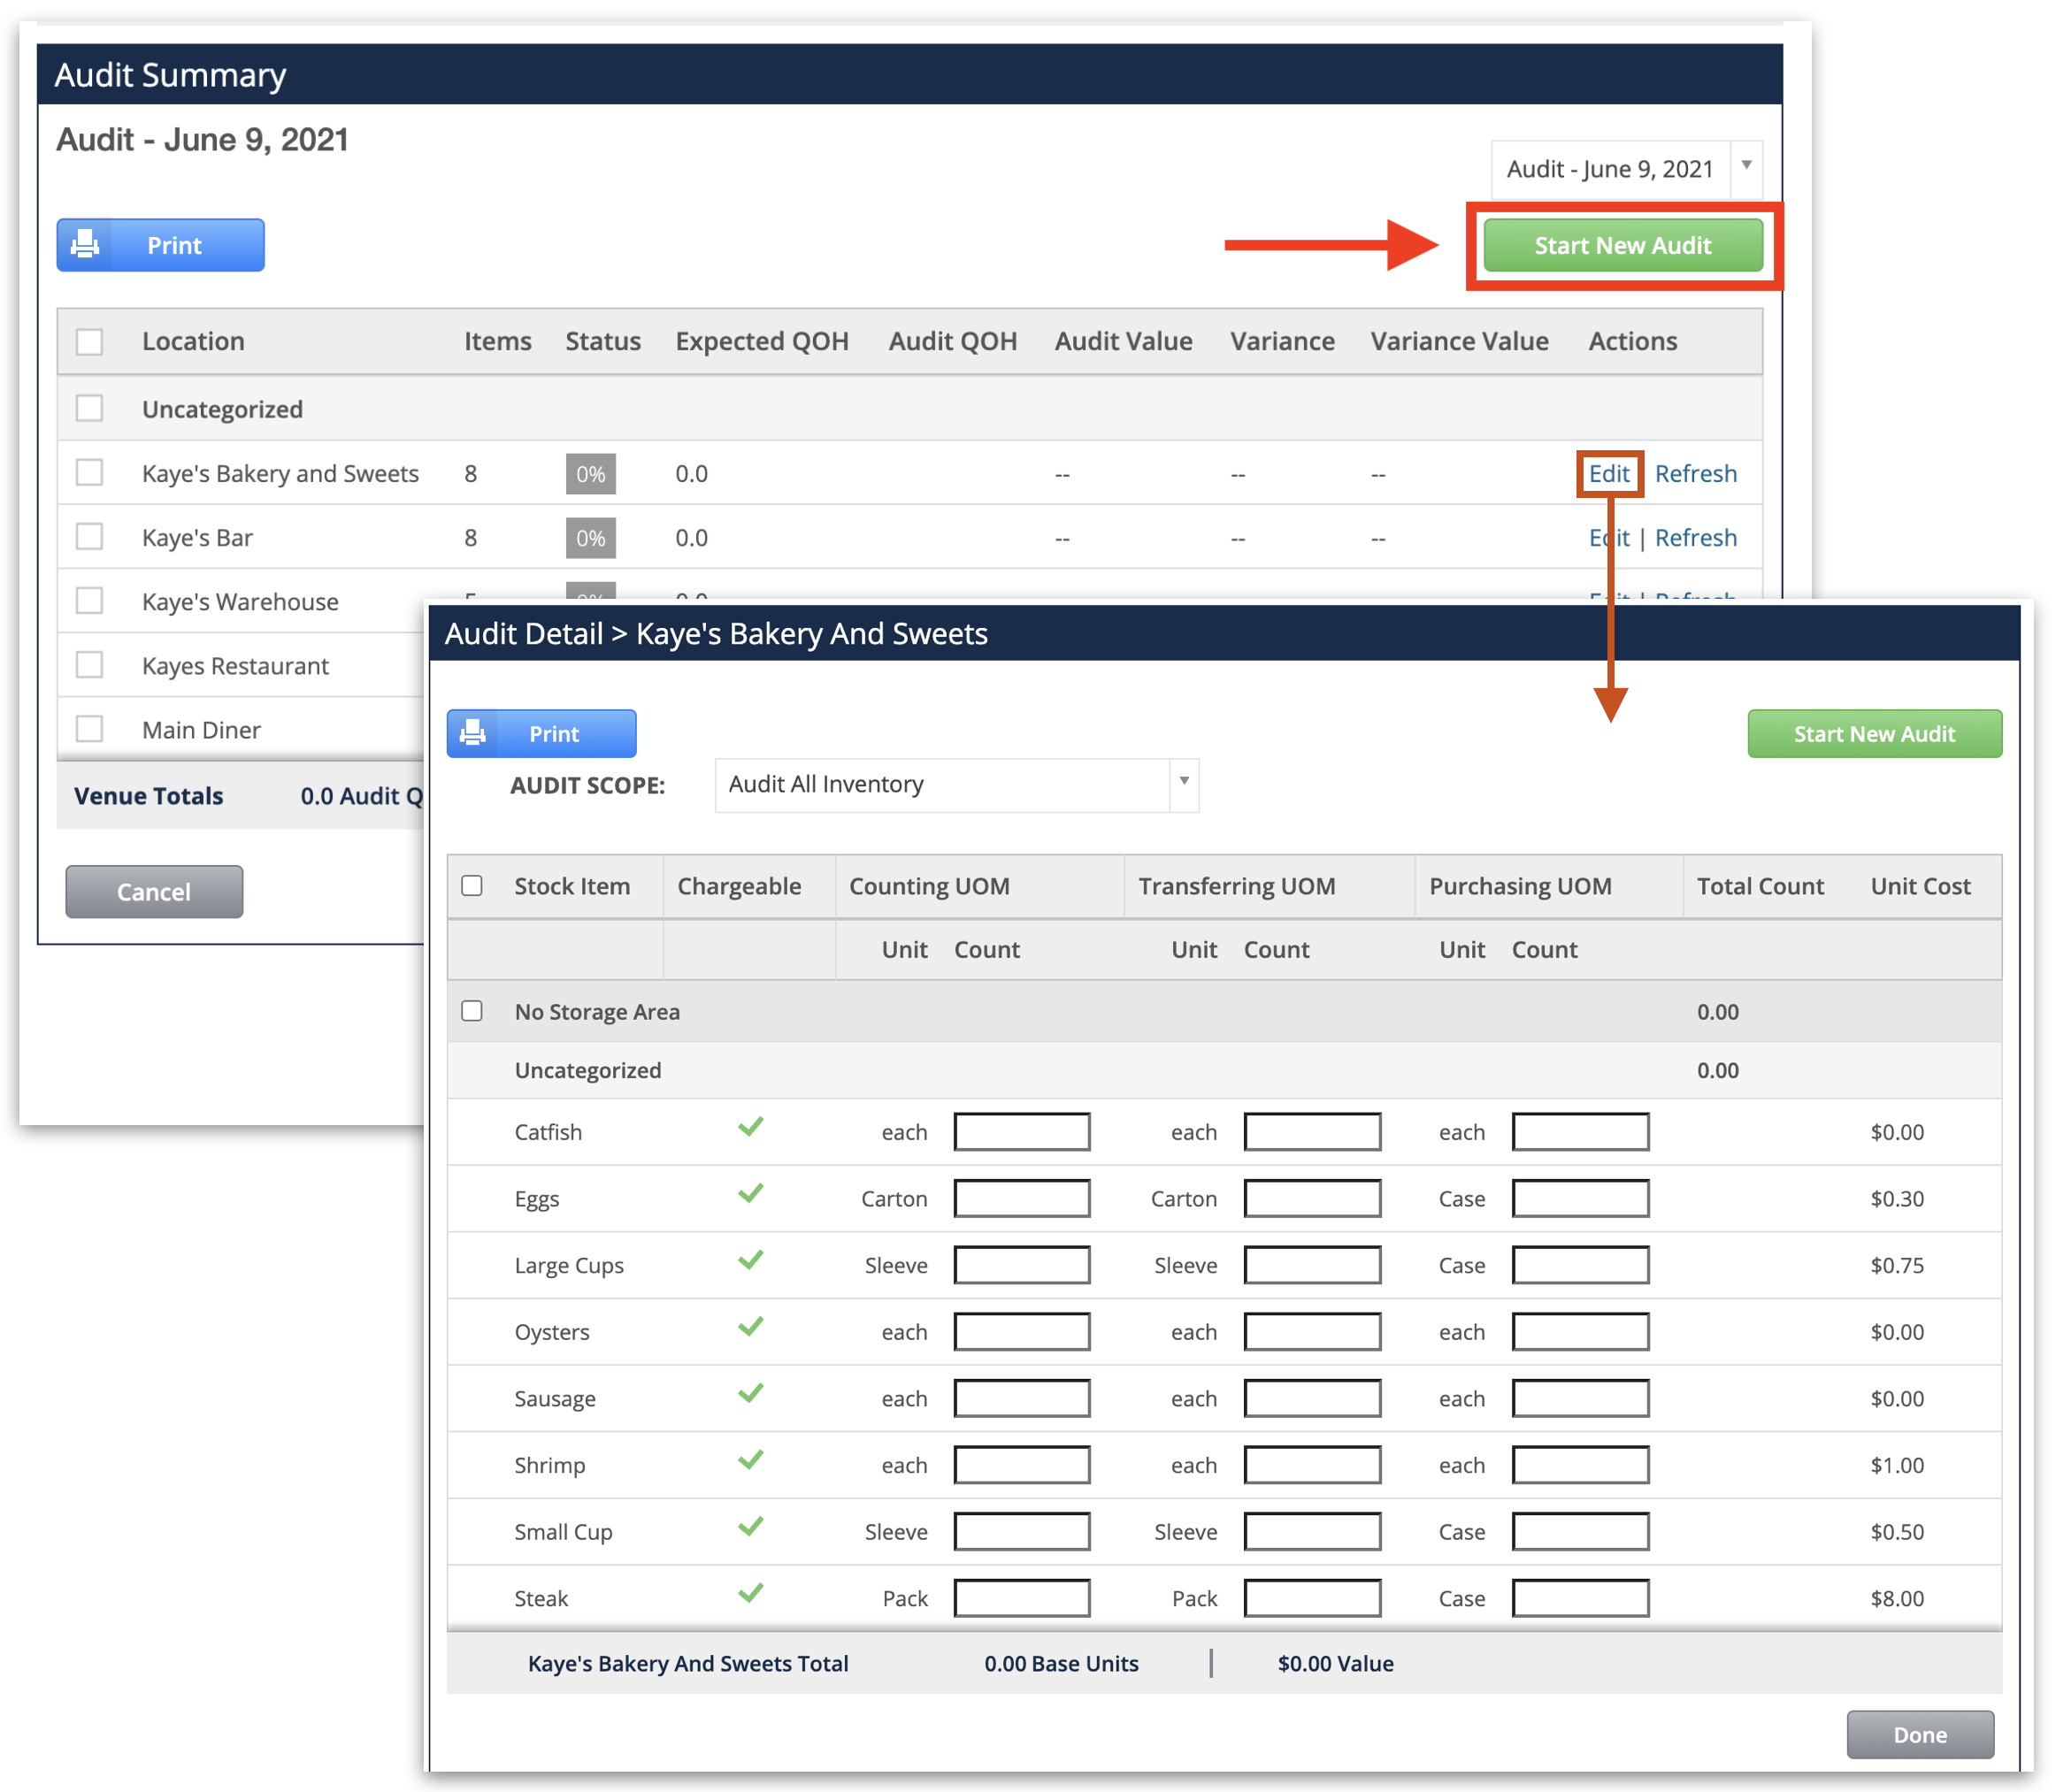Image resolution: width=2056 pixels, height=1792 pixels.
Task: Click Oysters chargeable checkmark icon
Action: (x=751, y=1327)
